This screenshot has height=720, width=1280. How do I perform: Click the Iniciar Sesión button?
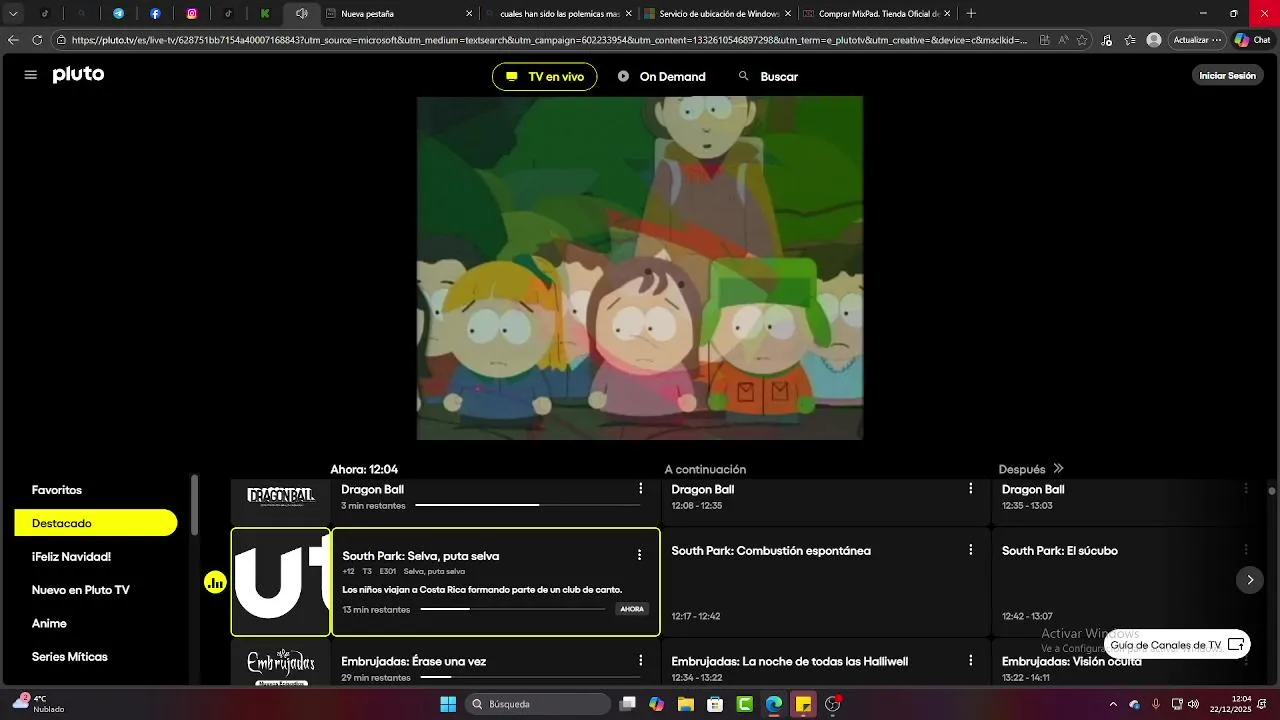pyautogui.click(x=1227, y=76)
